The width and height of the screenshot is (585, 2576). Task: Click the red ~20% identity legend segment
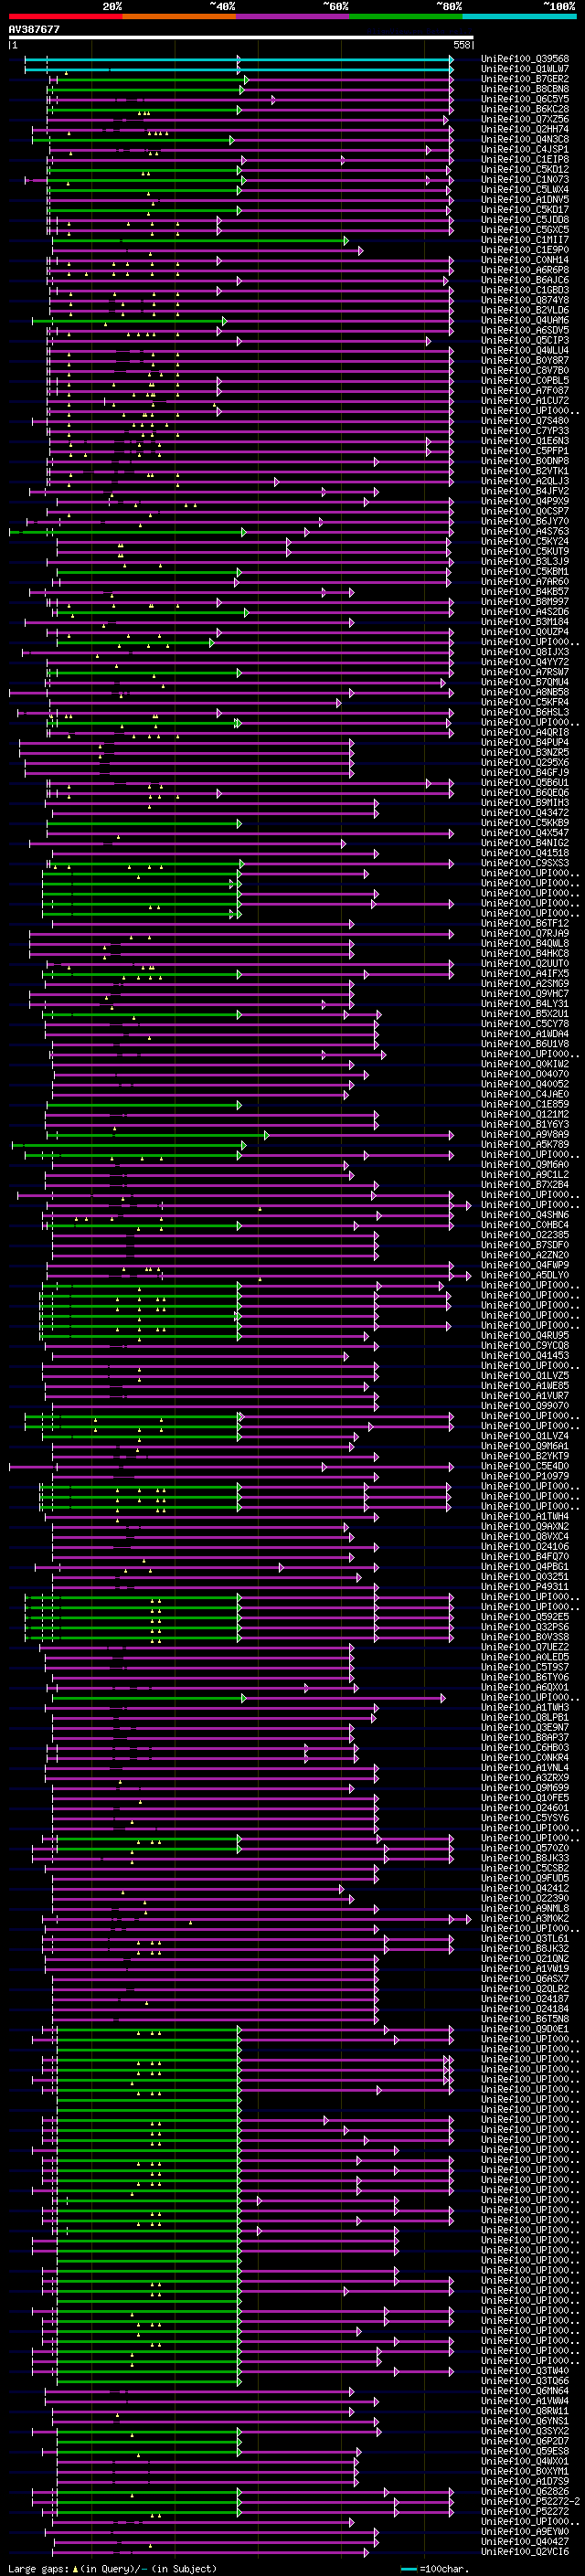coord(66,17)
